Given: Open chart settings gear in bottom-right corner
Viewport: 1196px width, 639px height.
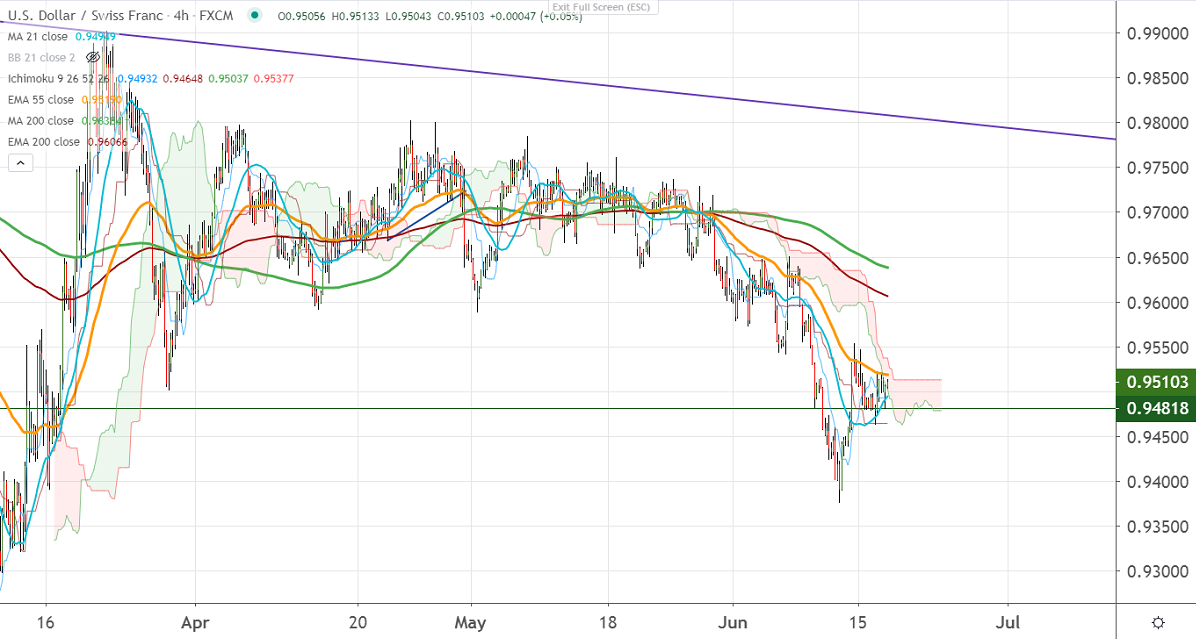Looking at the screenshot, I should [x=1157, y=622].
